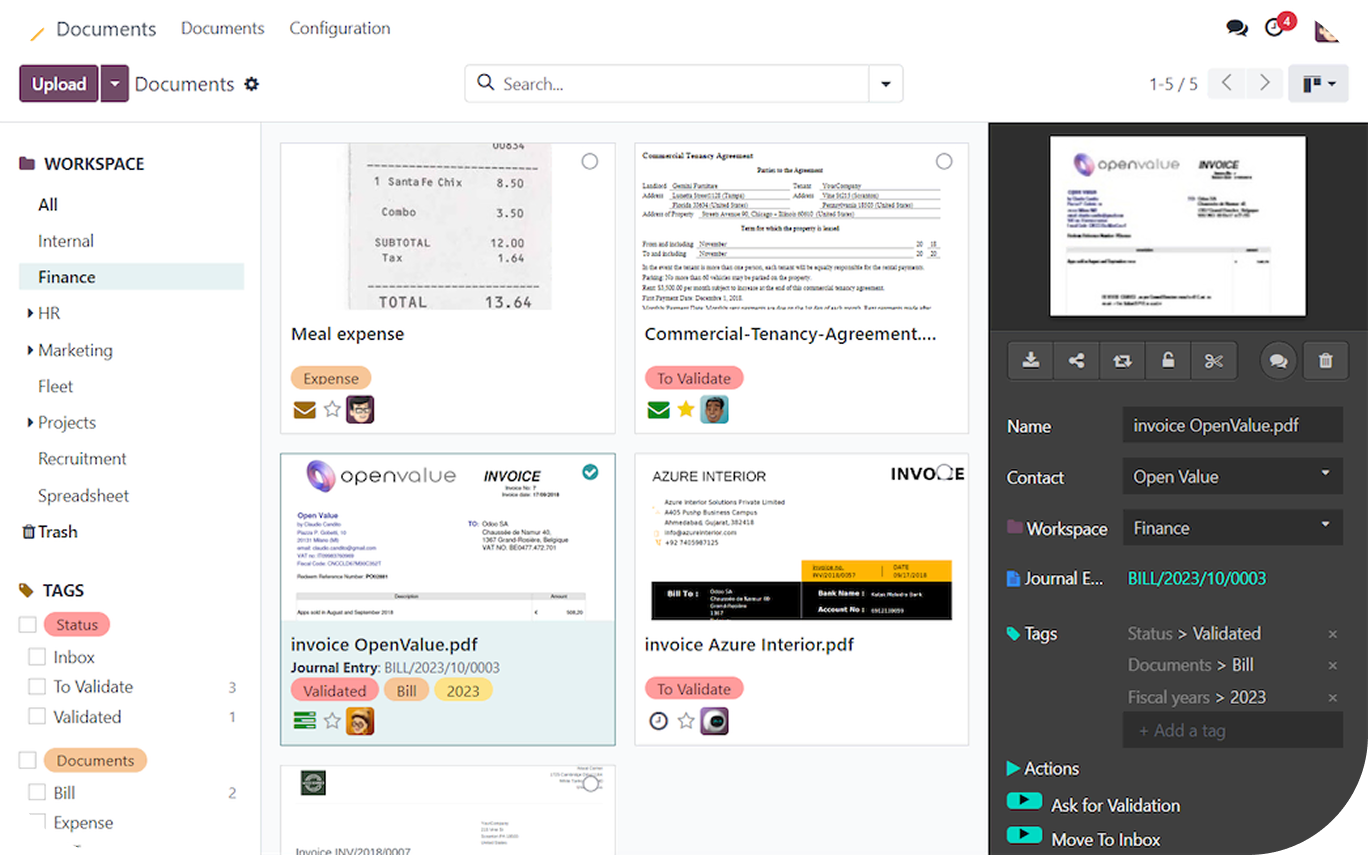Click the download icon in preview panel
The height and width of the screenshot is (855, 1368).
click(1030, 361)
